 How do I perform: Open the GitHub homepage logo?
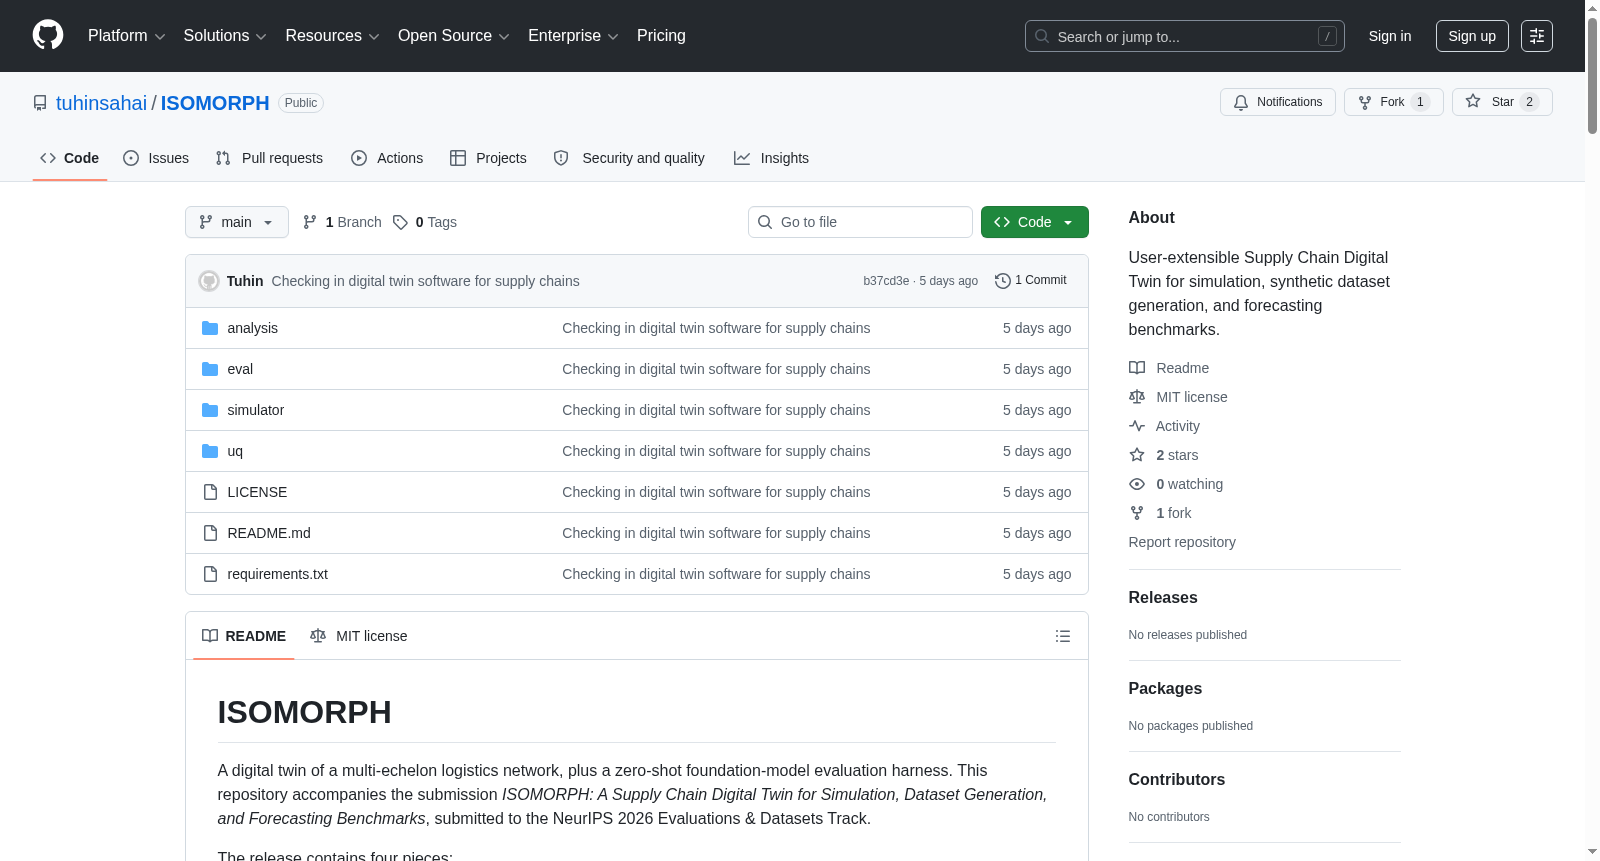tap(48, 36)
